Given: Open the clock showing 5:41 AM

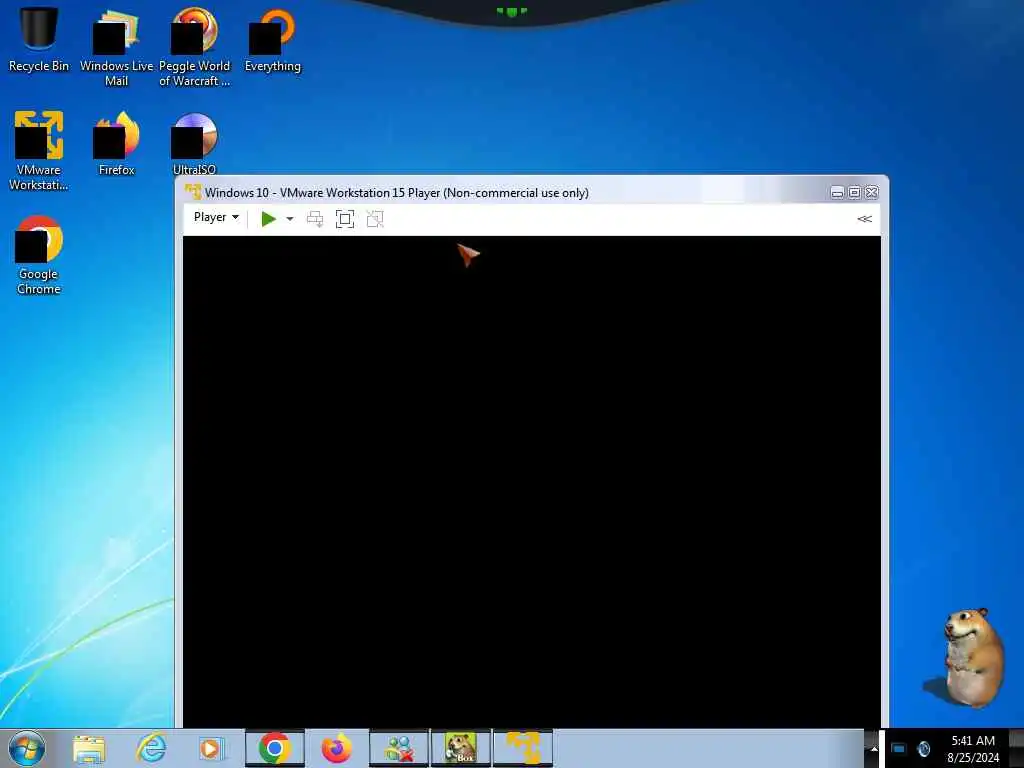Looking at the screenshot, I should tap(973, 749).
